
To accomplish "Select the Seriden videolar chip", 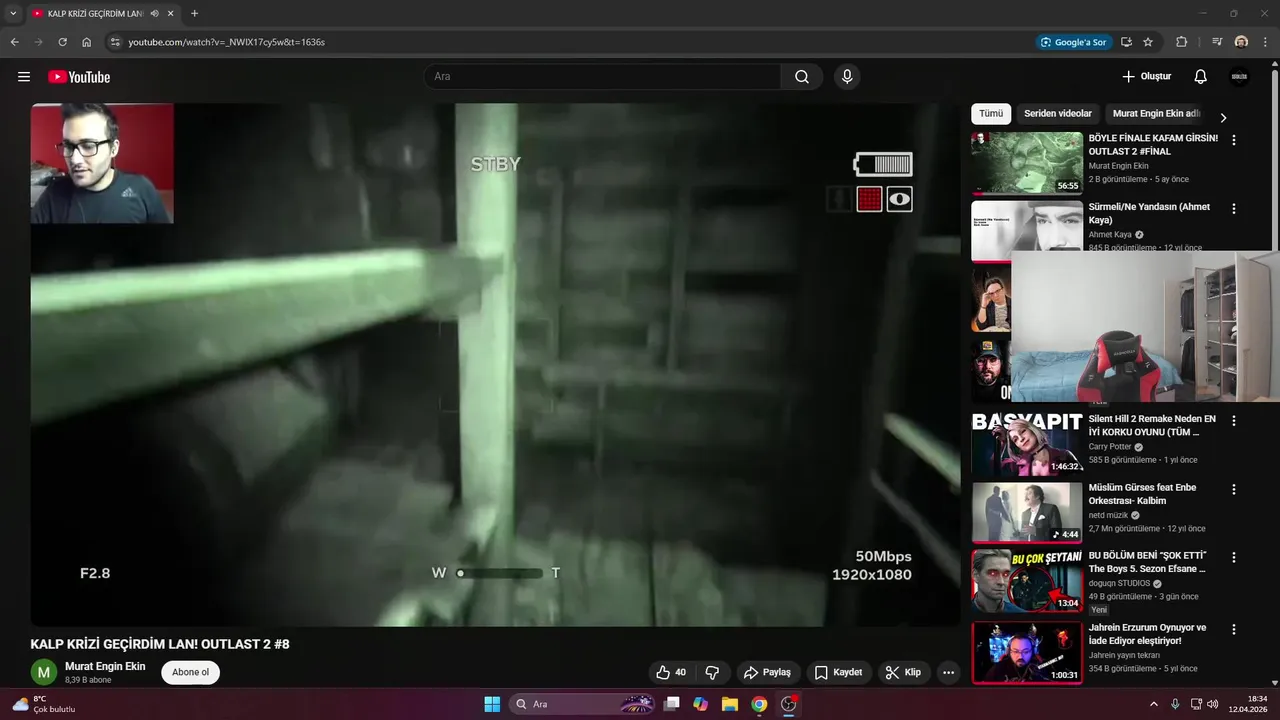I will [x=1058, y=114].
